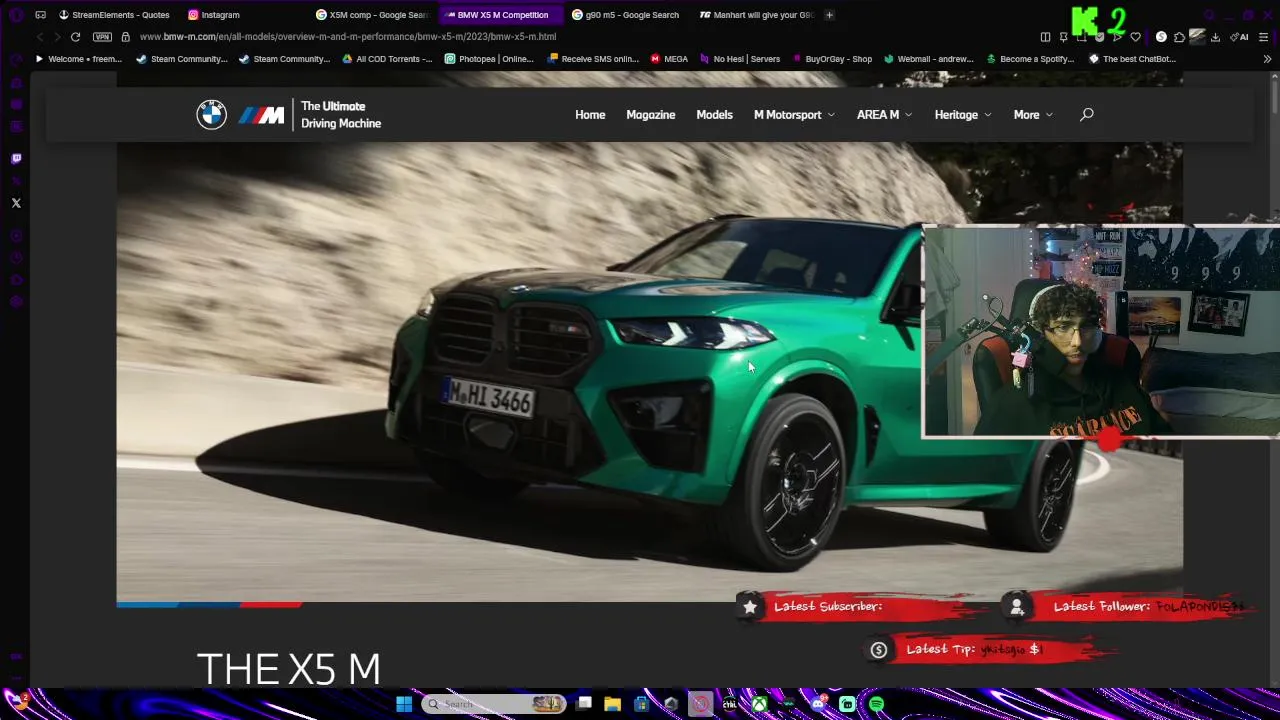
Task: Open the Photopea Online bookmark
Action: point(489,59)
